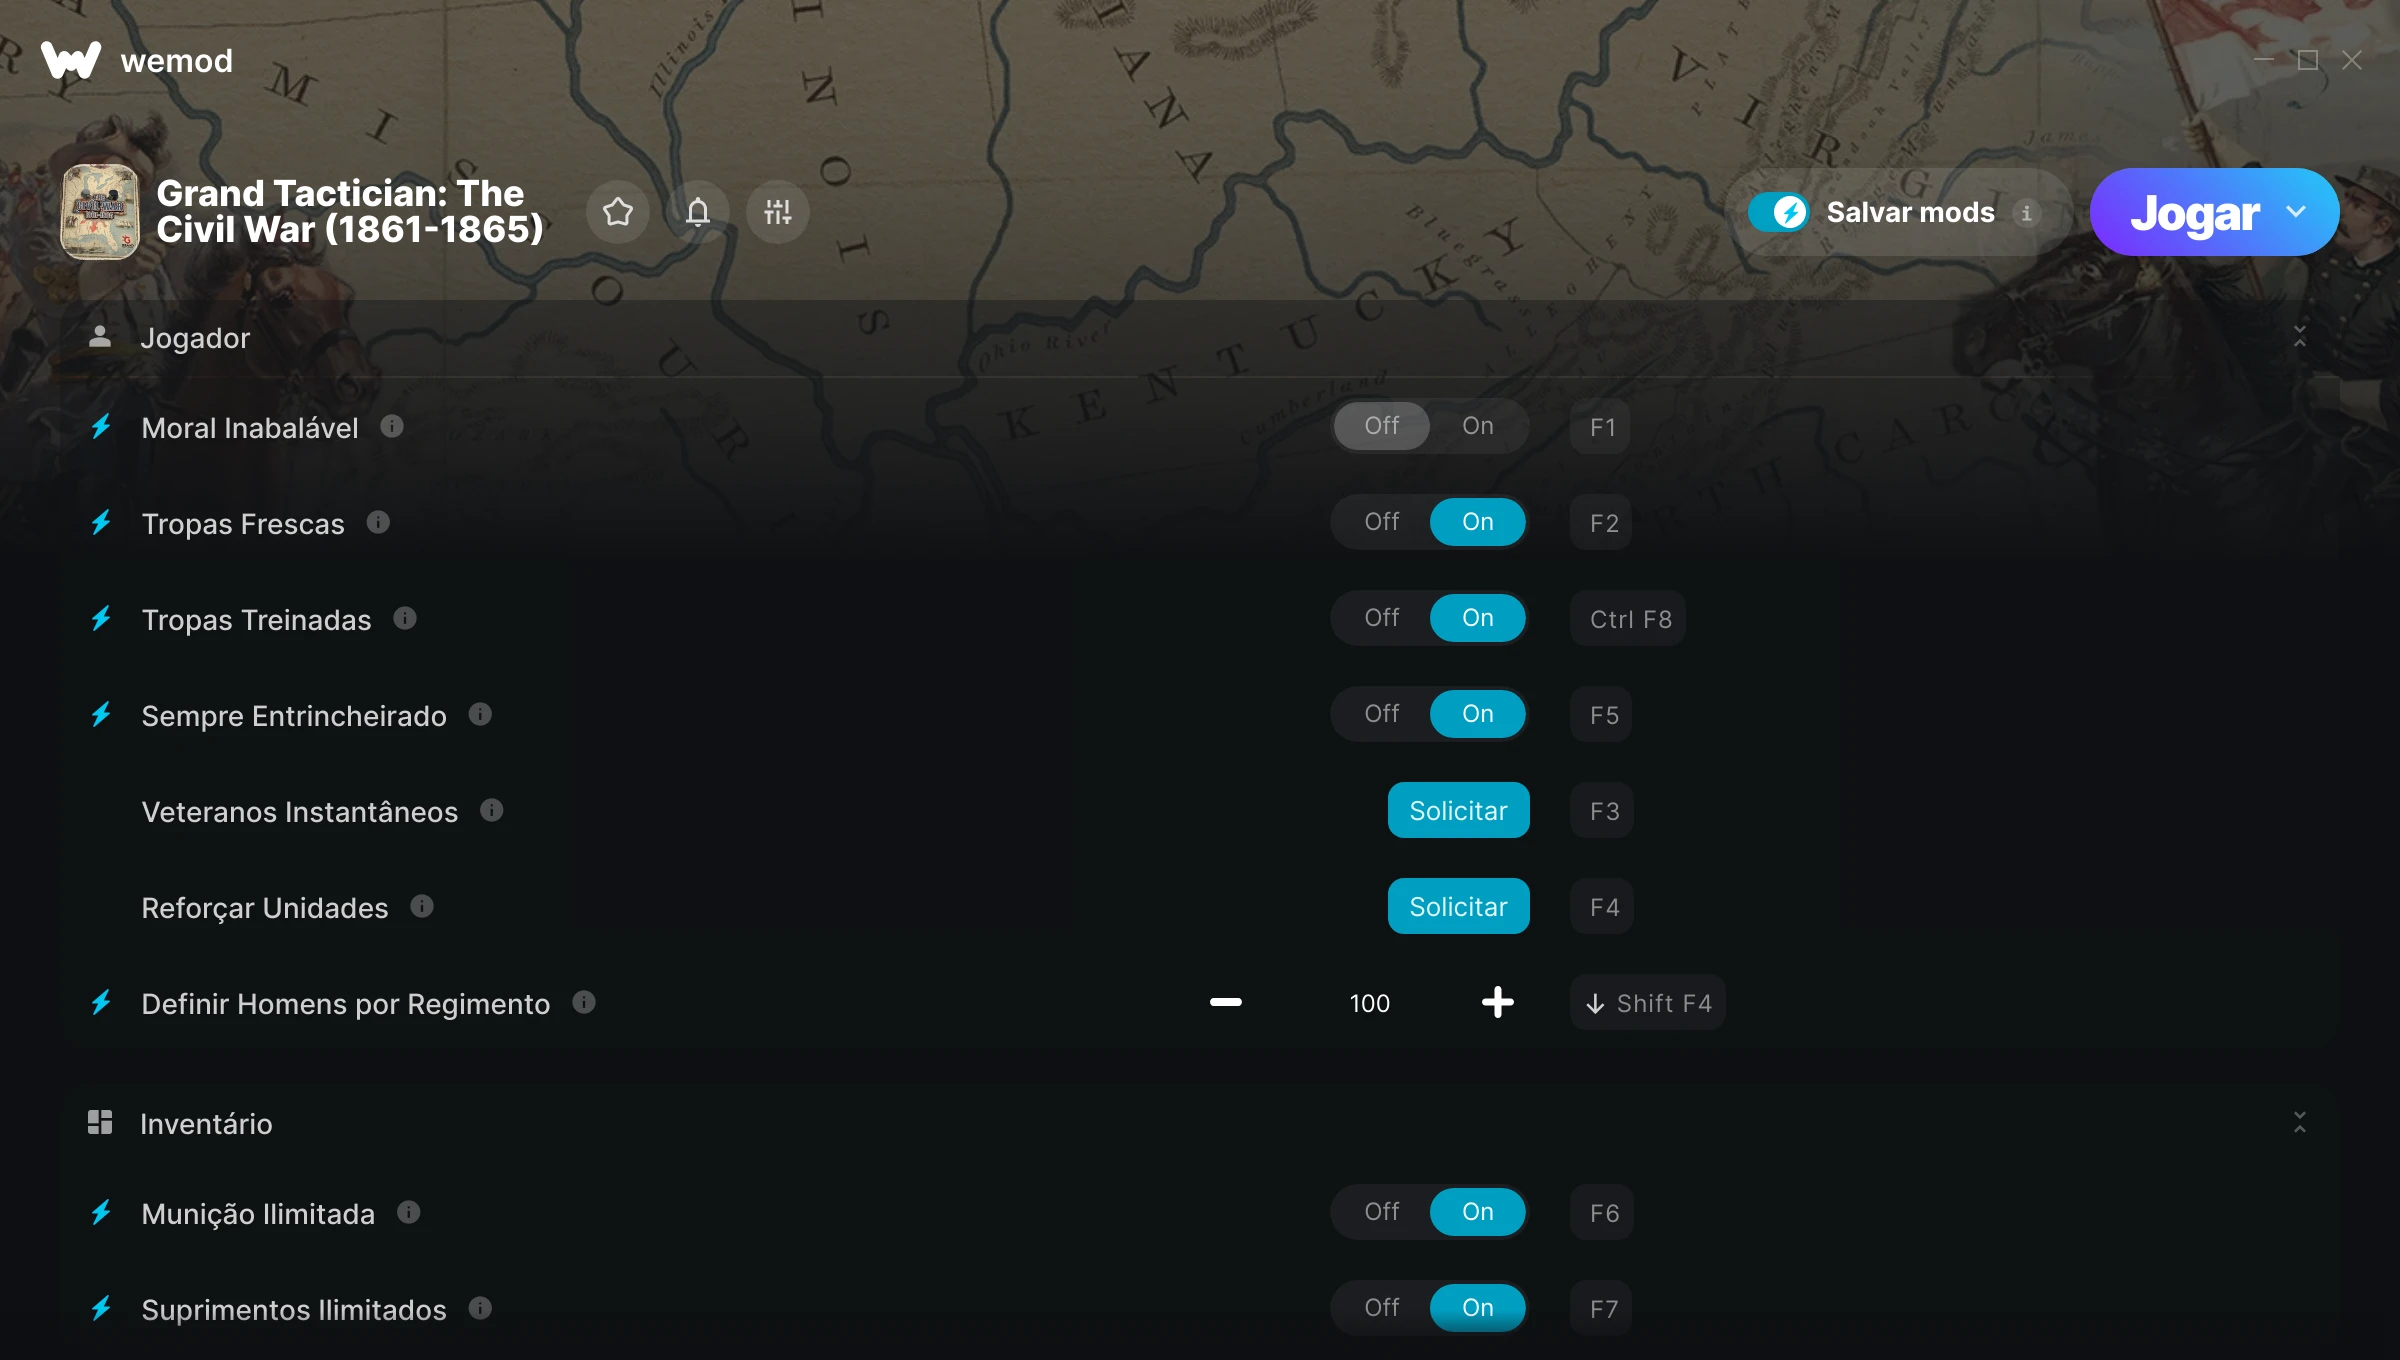Show info for Moral Inabalável
Image resolution: width=2400 pixels, height=1360 pixels.
[392, 427]
